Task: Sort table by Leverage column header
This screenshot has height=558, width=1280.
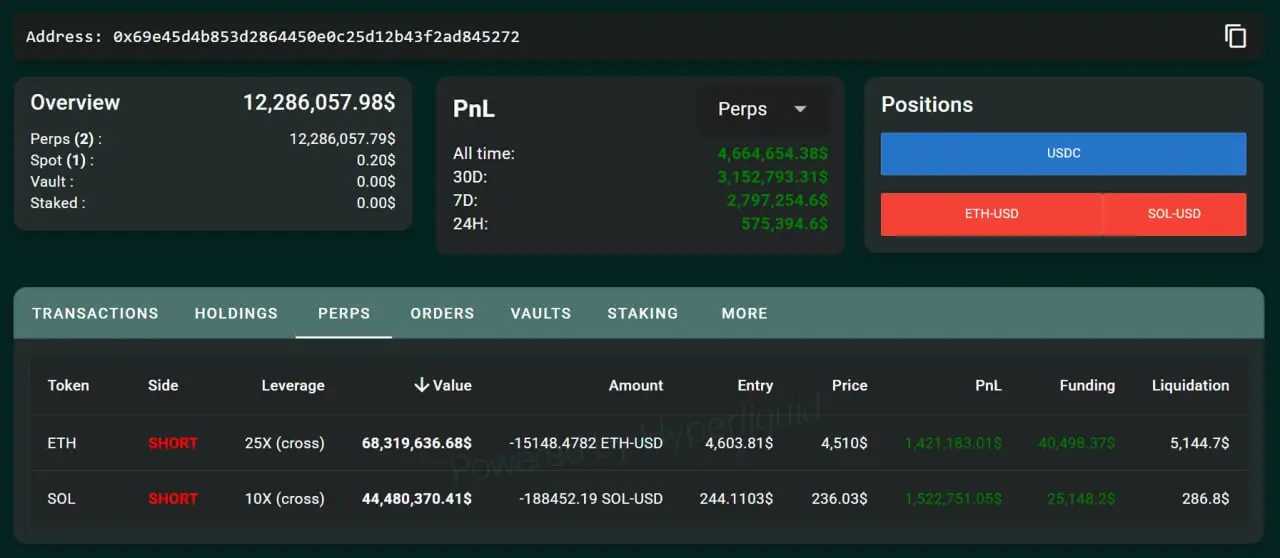Action: (293, 385)
